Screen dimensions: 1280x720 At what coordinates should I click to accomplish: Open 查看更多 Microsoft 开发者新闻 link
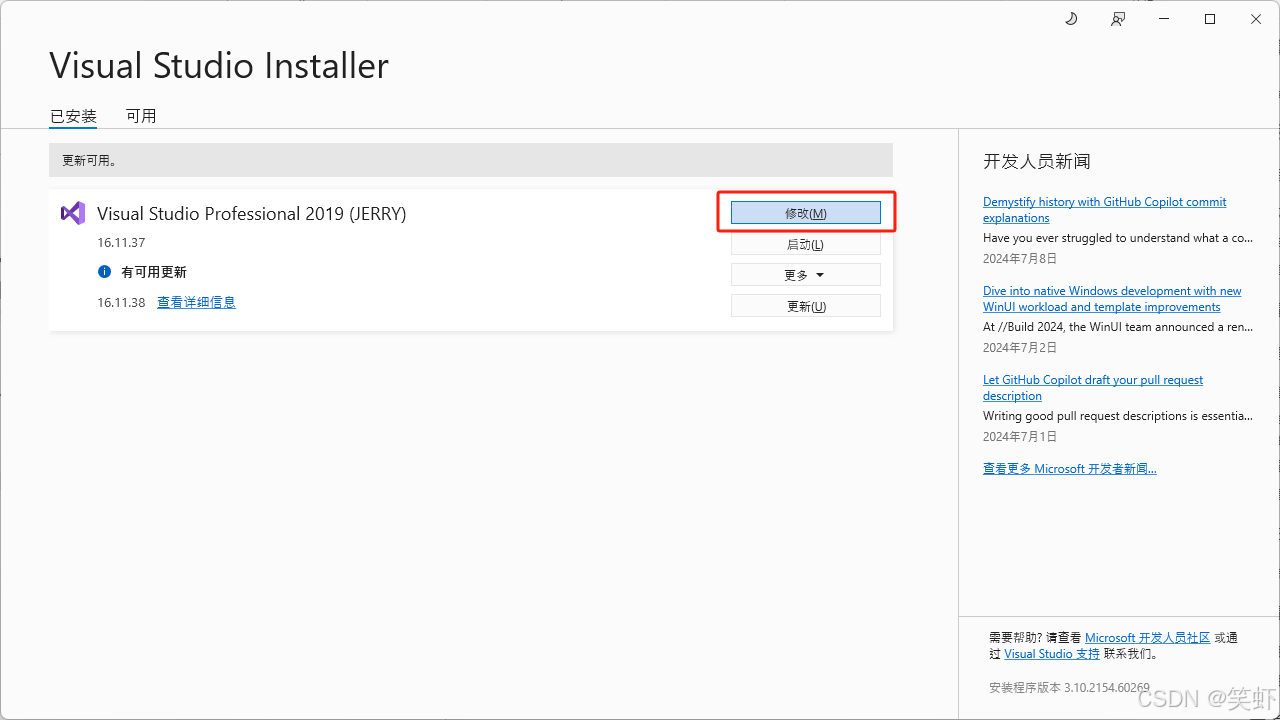click(x=1070, y=468)
